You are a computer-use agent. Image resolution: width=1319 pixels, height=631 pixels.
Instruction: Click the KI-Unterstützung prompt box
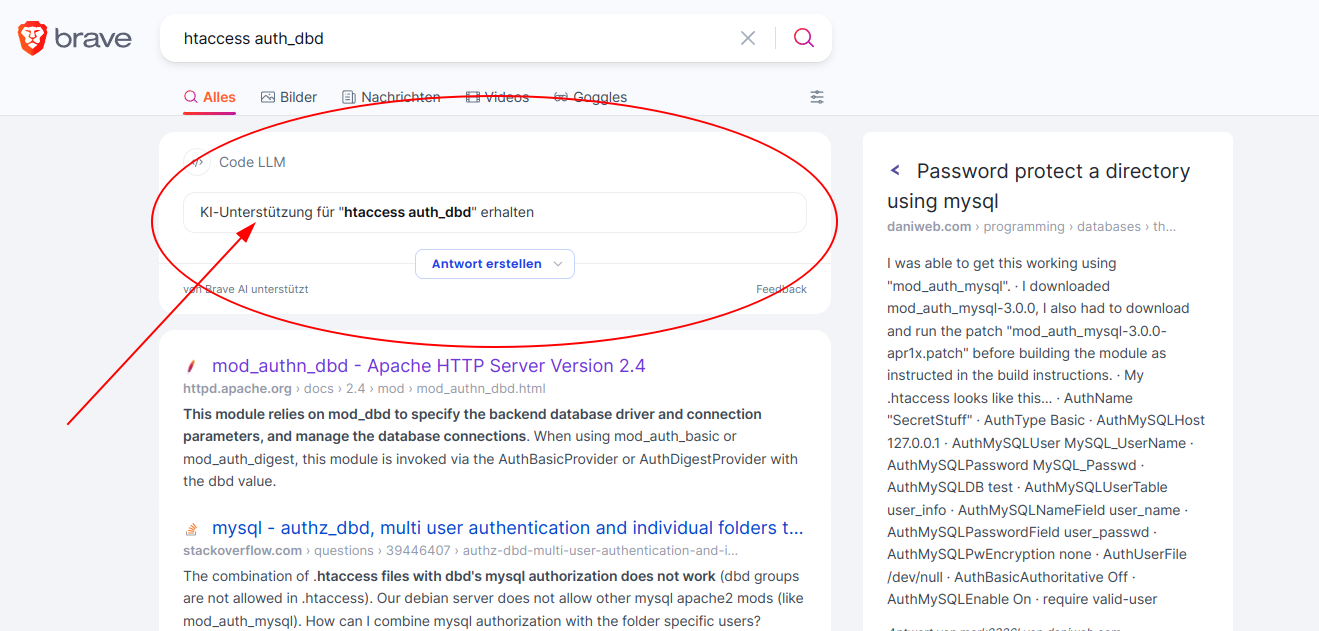click(495, 212)
